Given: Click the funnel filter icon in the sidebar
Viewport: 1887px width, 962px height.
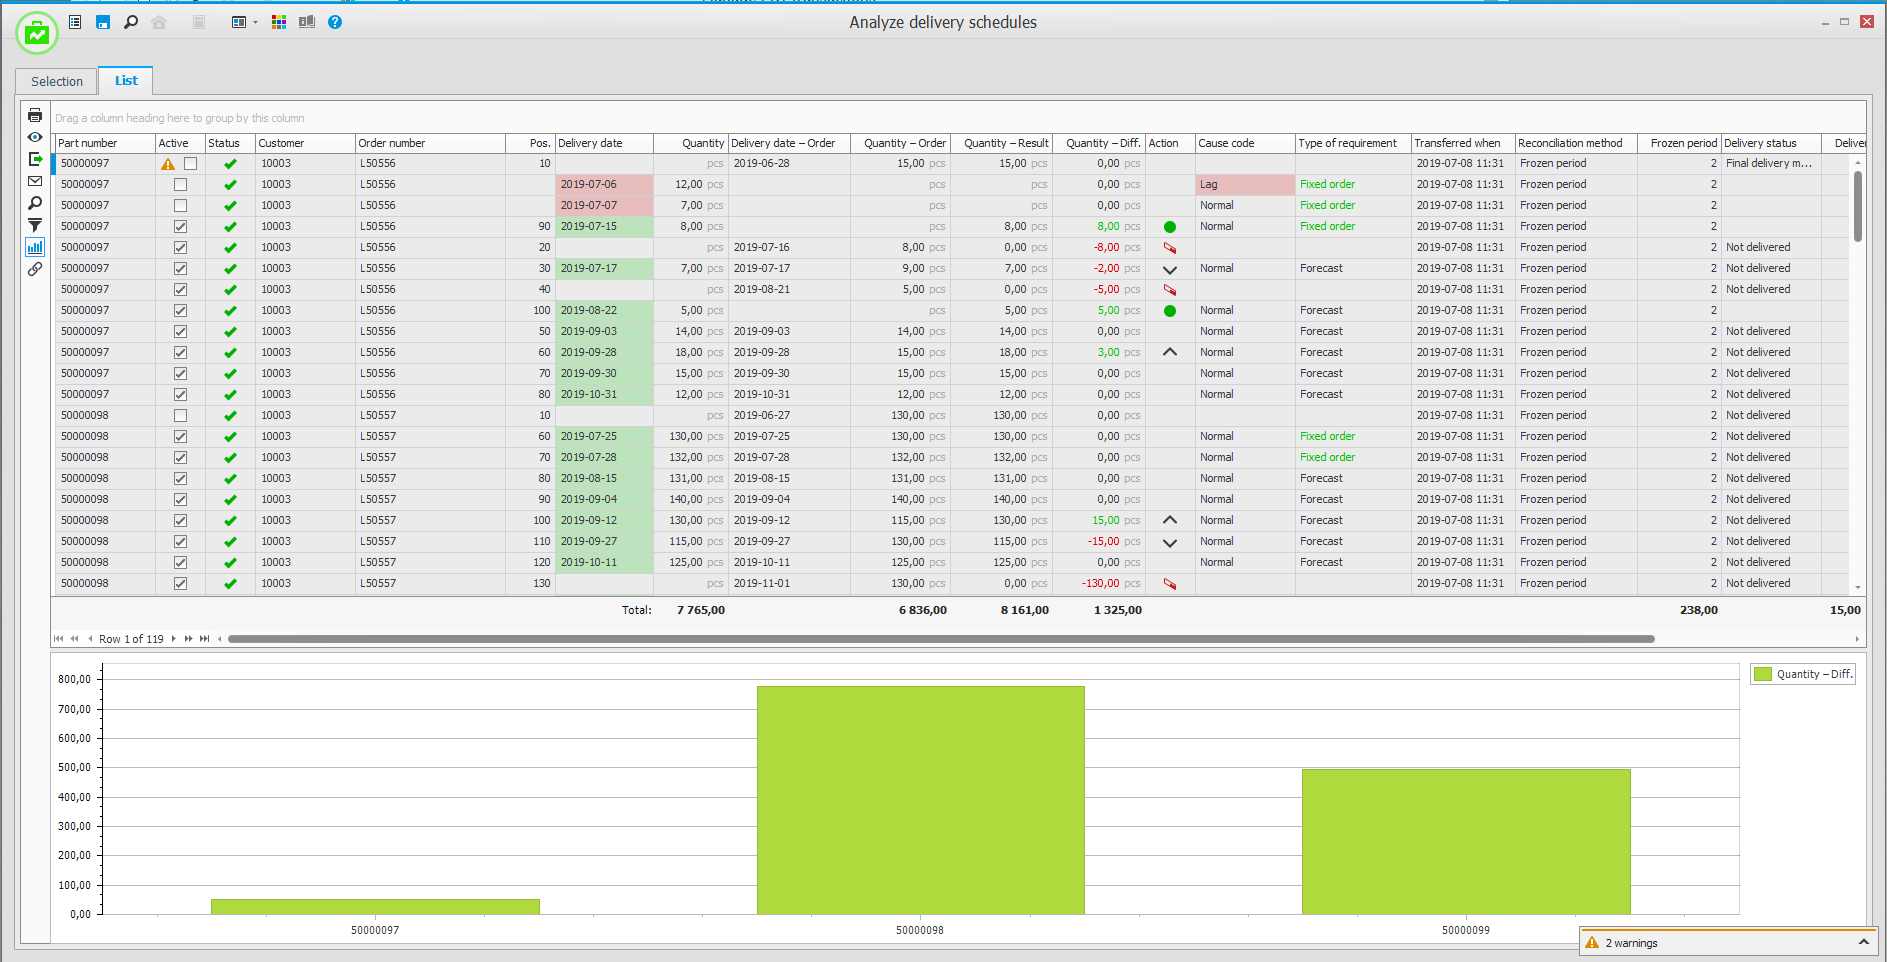Looking at the screenshot, I should click(35, 226).
